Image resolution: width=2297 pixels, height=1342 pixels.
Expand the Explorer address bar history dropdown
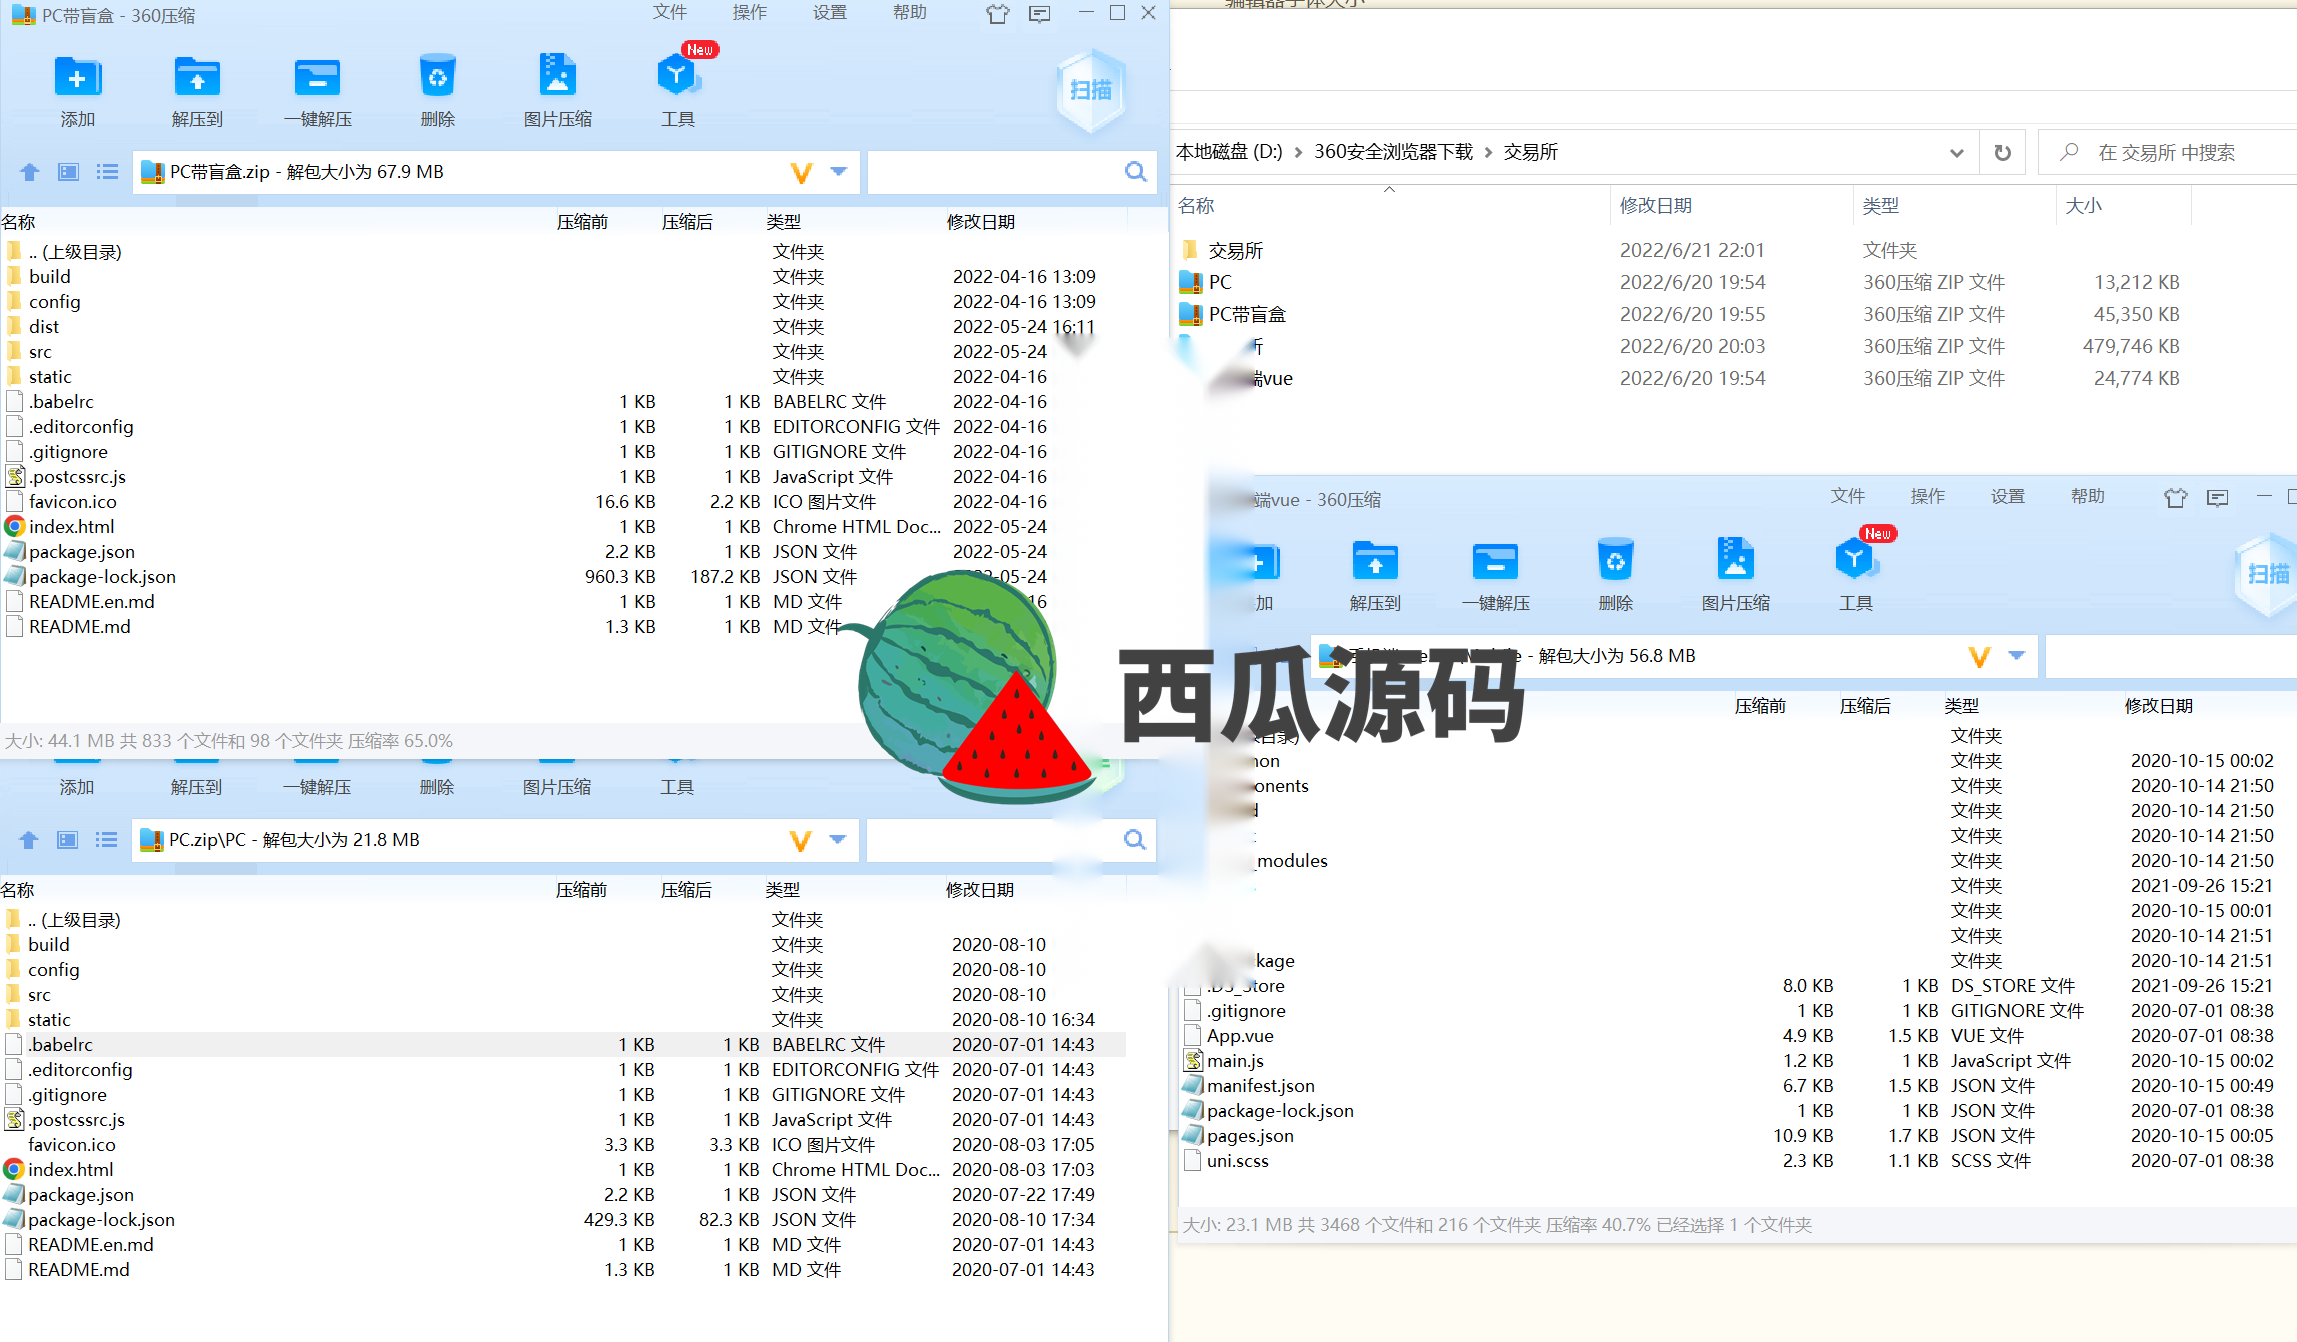(1956, 153)
